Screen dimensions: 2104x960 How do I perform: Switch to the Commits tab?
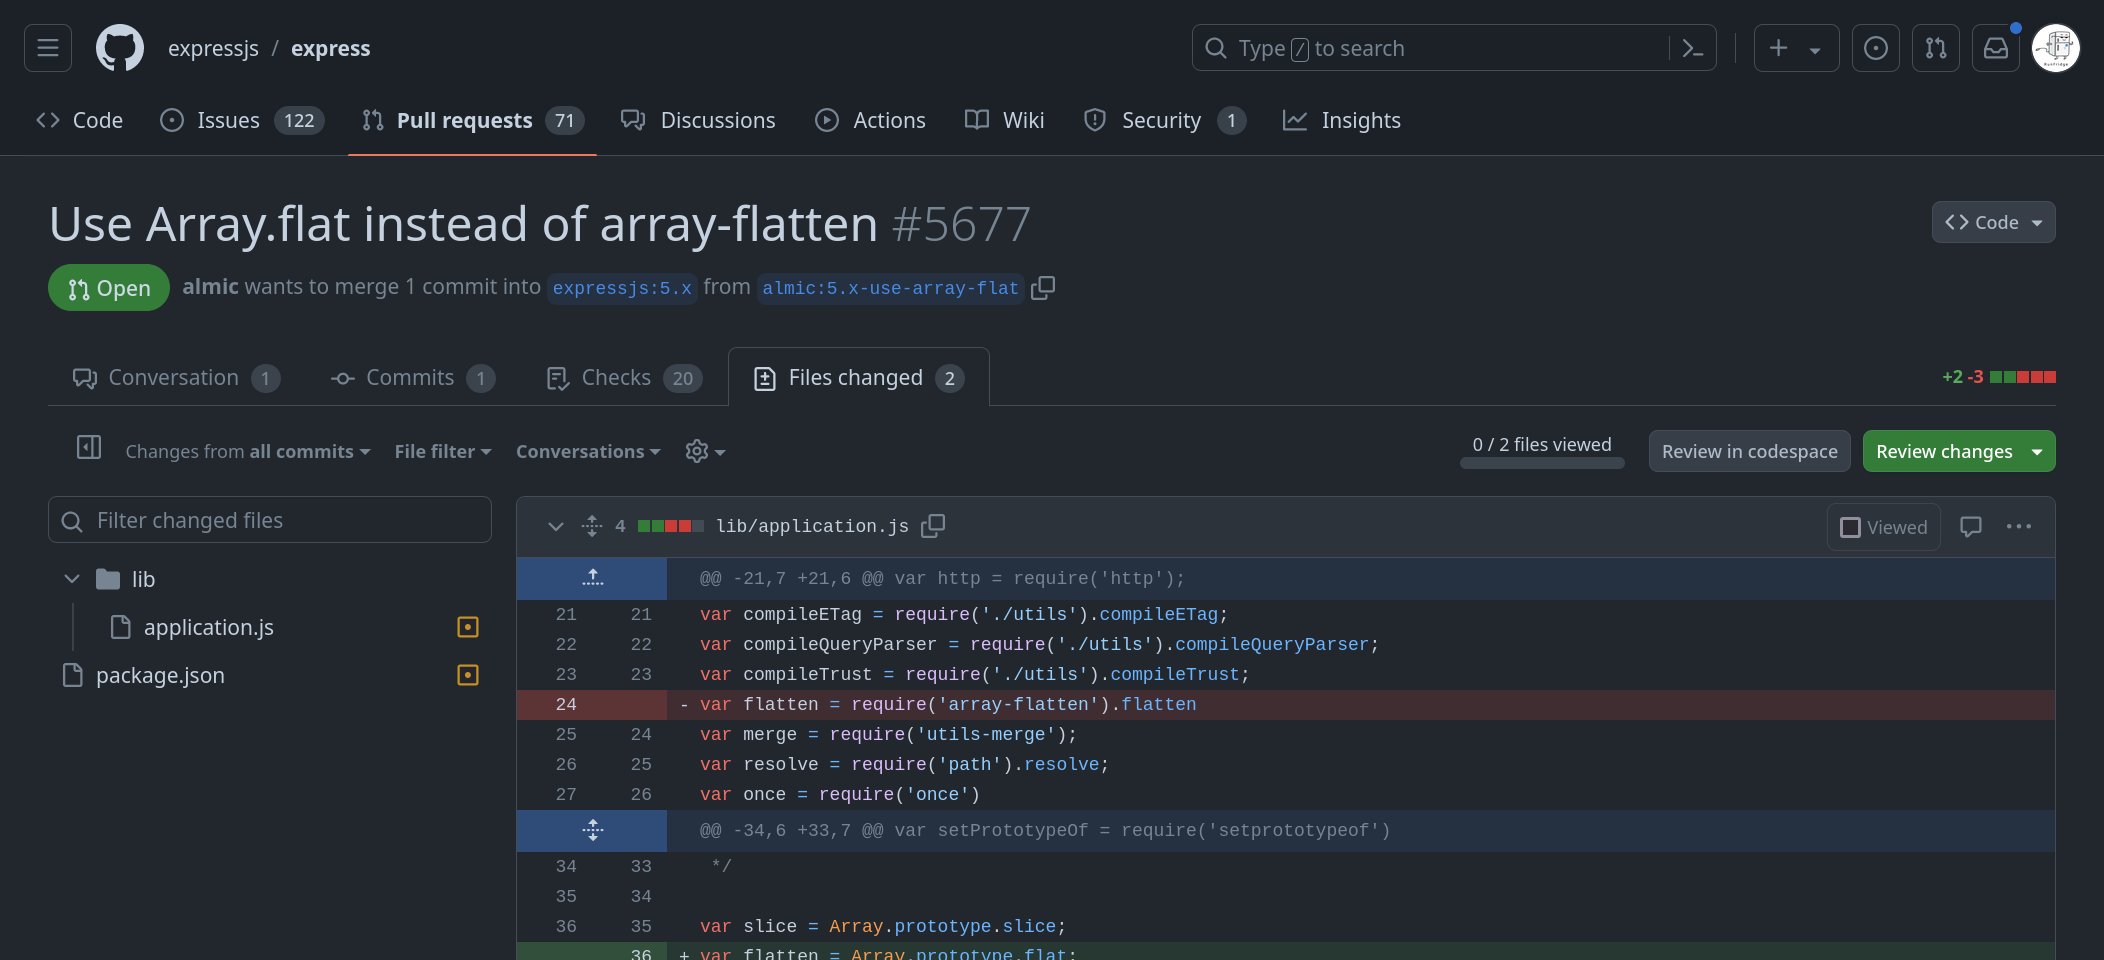pyautogui.click(x=412, y=377)
